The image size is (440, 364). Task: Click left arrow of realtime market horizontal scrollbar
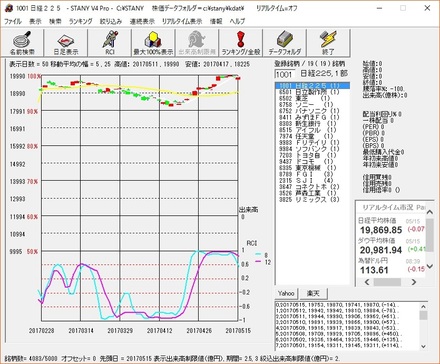(x=367, y=282)
